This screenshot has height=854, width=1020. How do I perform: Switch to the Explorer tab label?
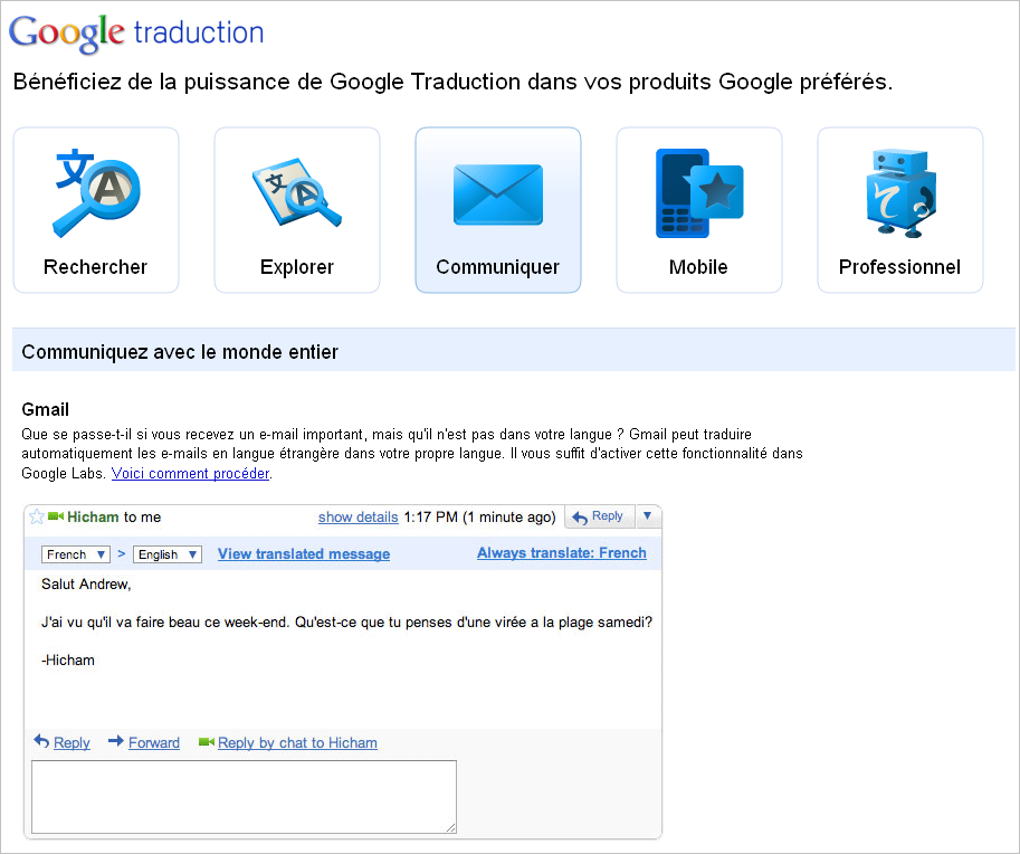tap(297, 267)
